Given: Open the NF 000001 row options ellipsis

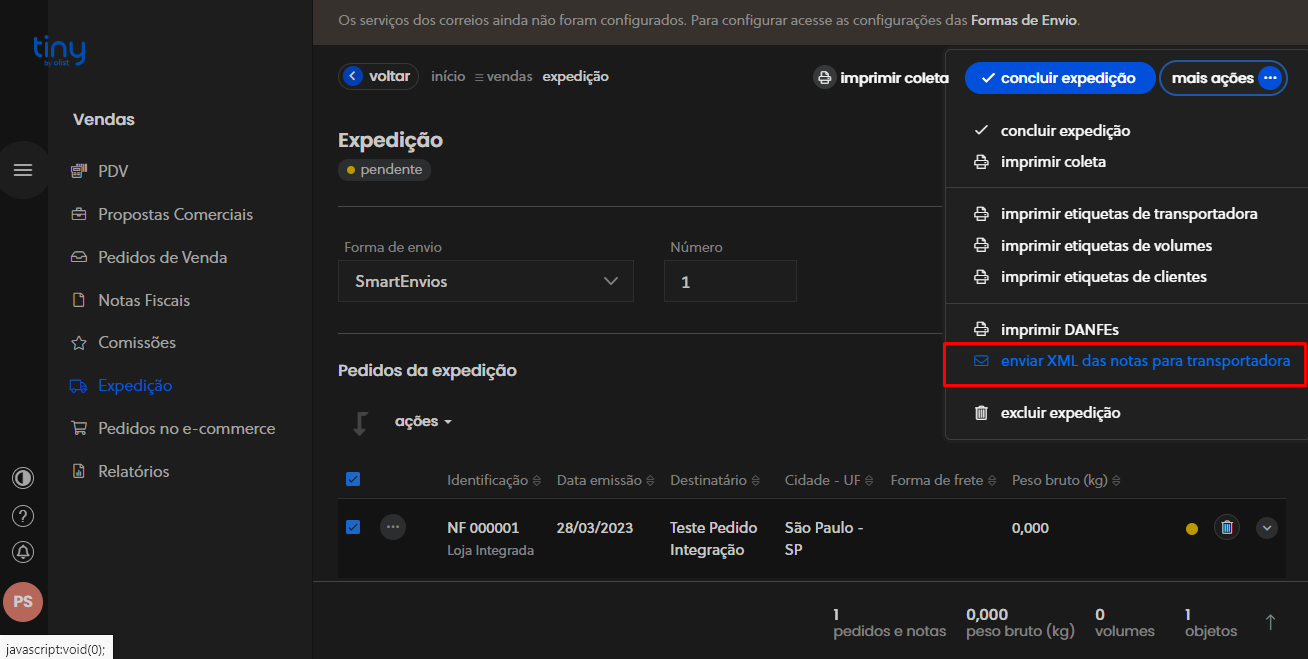Looking at the screenshot, I should 393,526.
